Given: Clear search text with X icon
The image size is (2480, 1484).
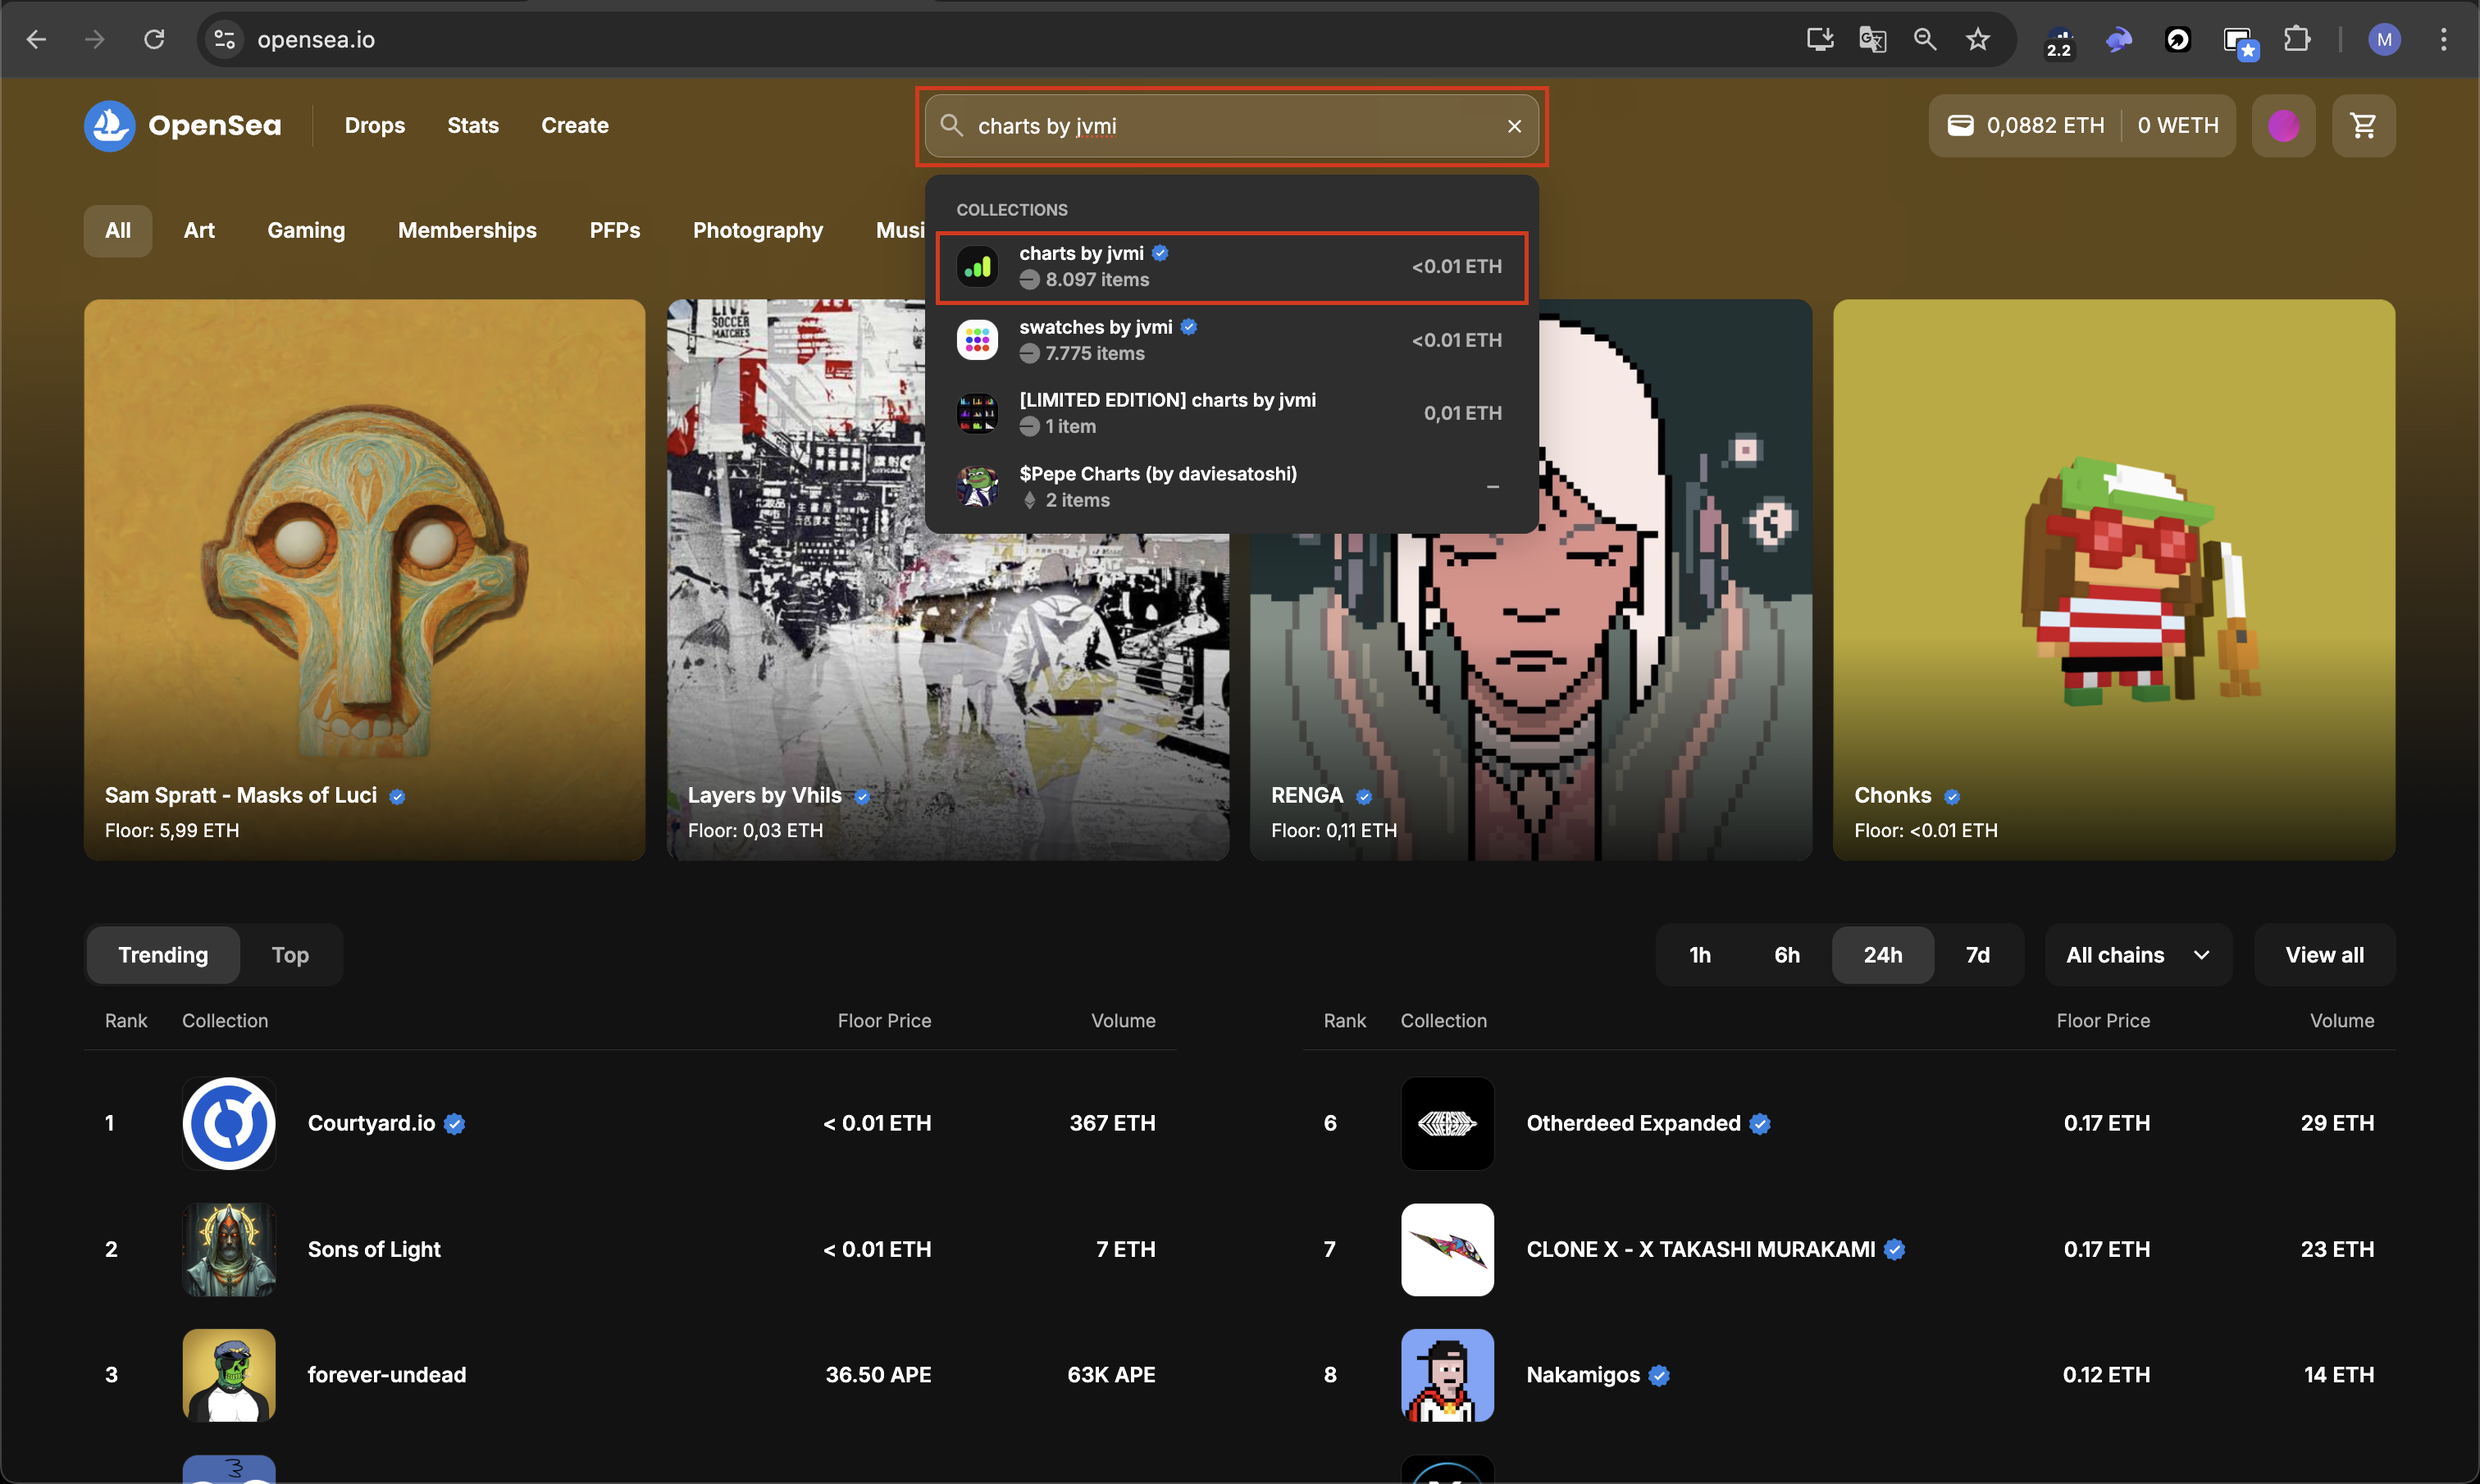Looking at the screenshot, I should click(1514, 126).
